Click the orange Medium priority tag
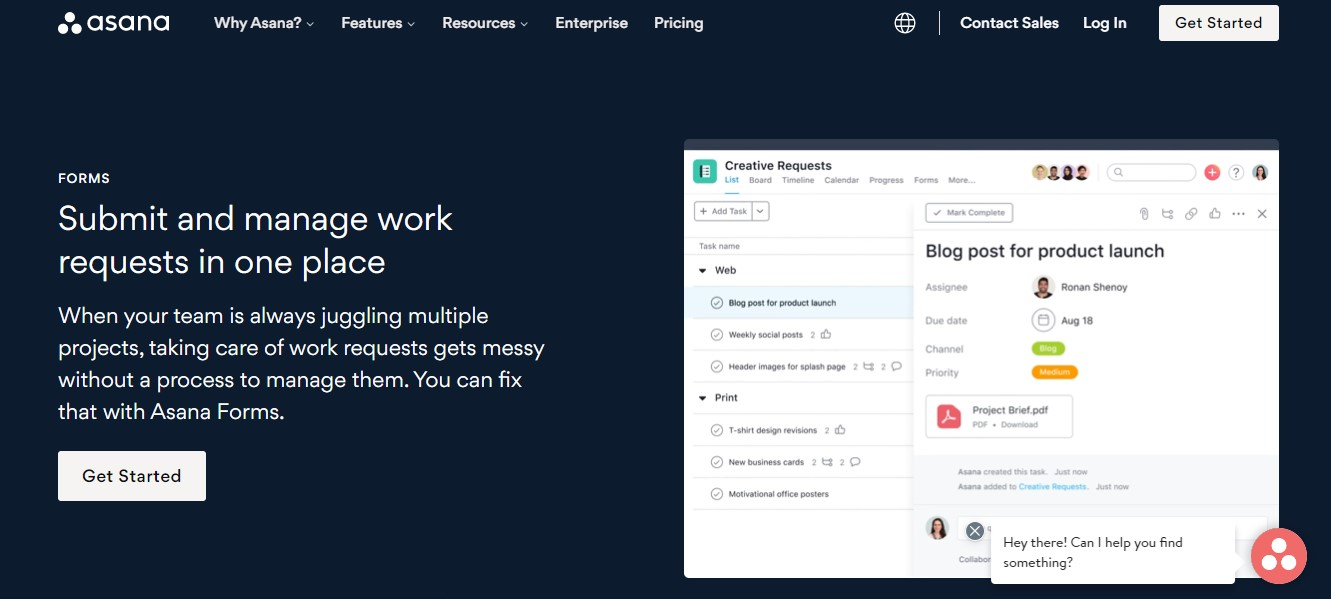 [x=1055, y=372]
